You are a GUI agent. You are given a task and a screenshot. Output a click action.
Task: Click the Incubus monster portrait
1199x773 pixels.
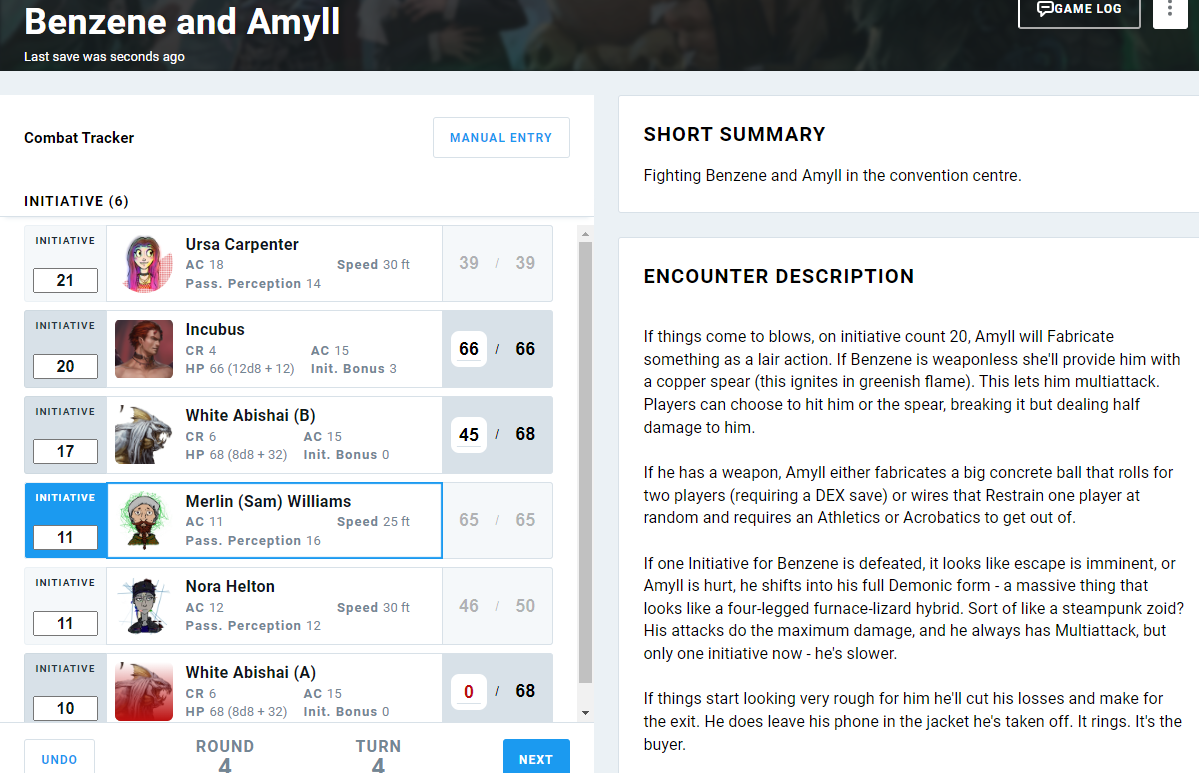tap(144, 349)
